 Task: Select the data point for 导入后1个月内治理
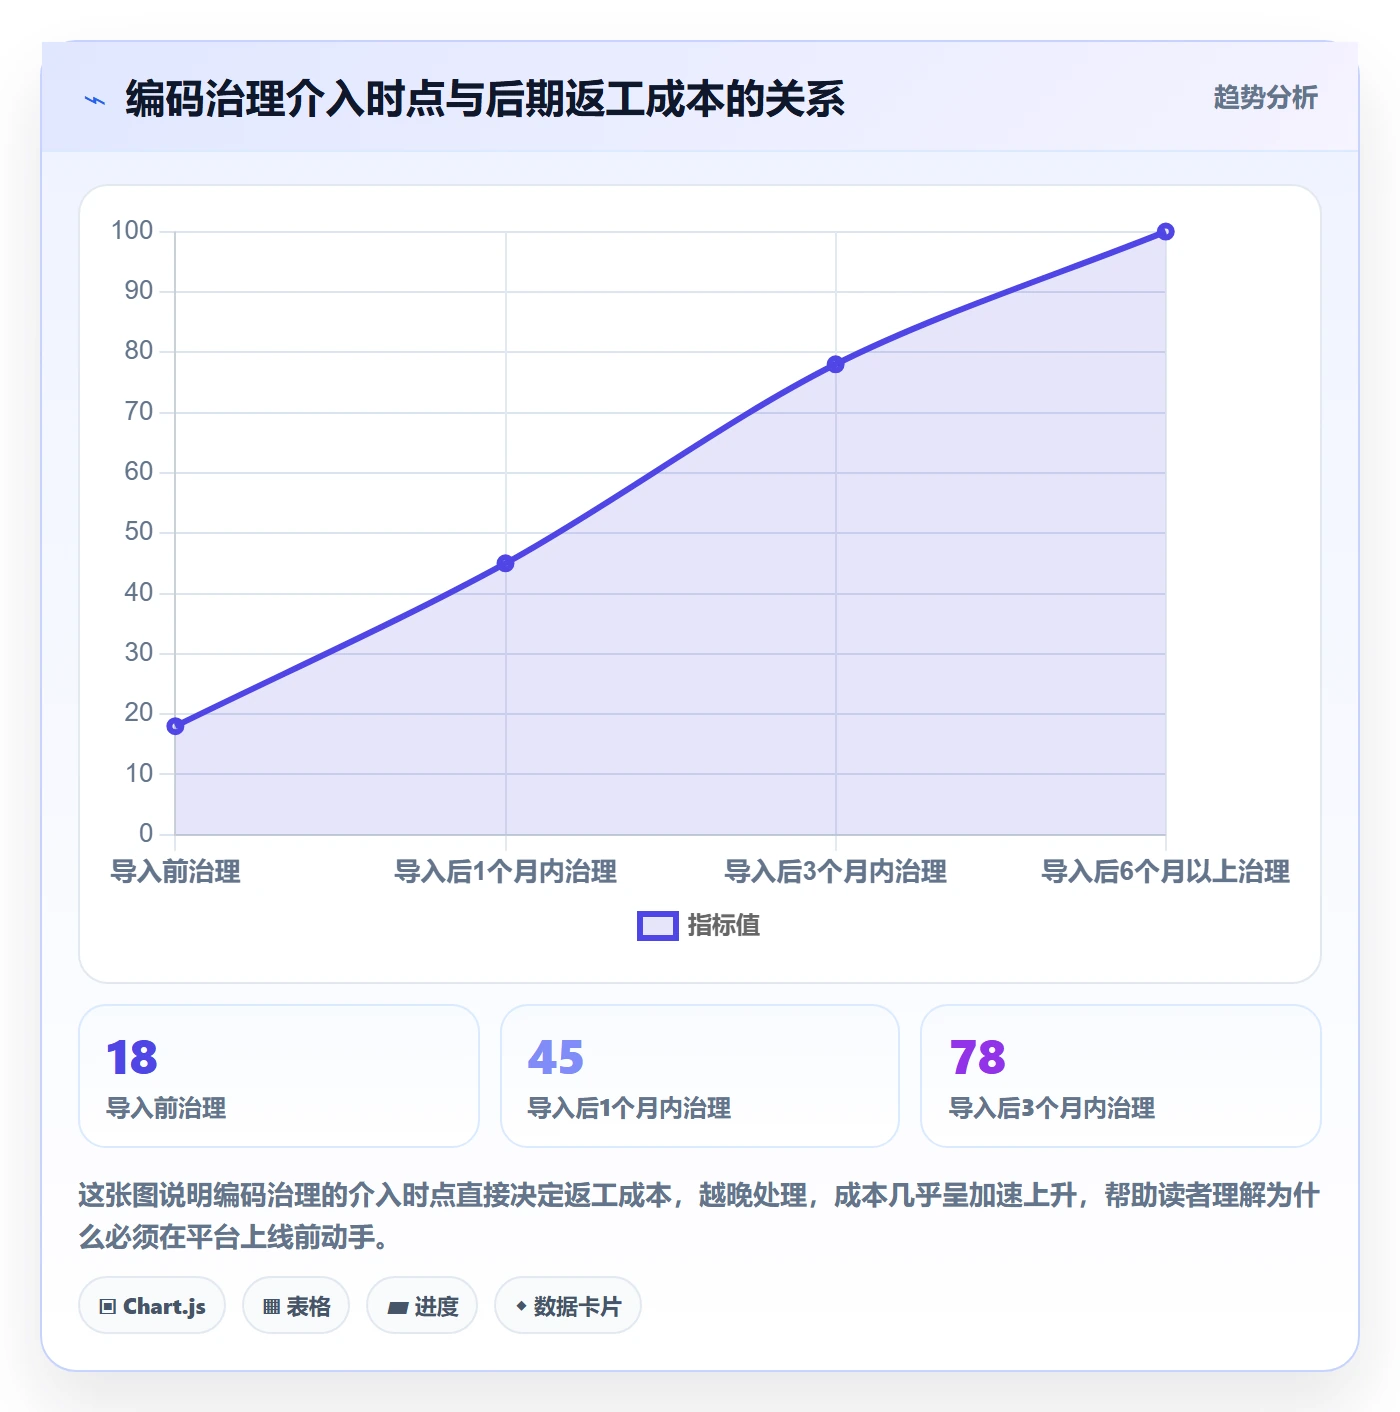[x=506, y=564]
